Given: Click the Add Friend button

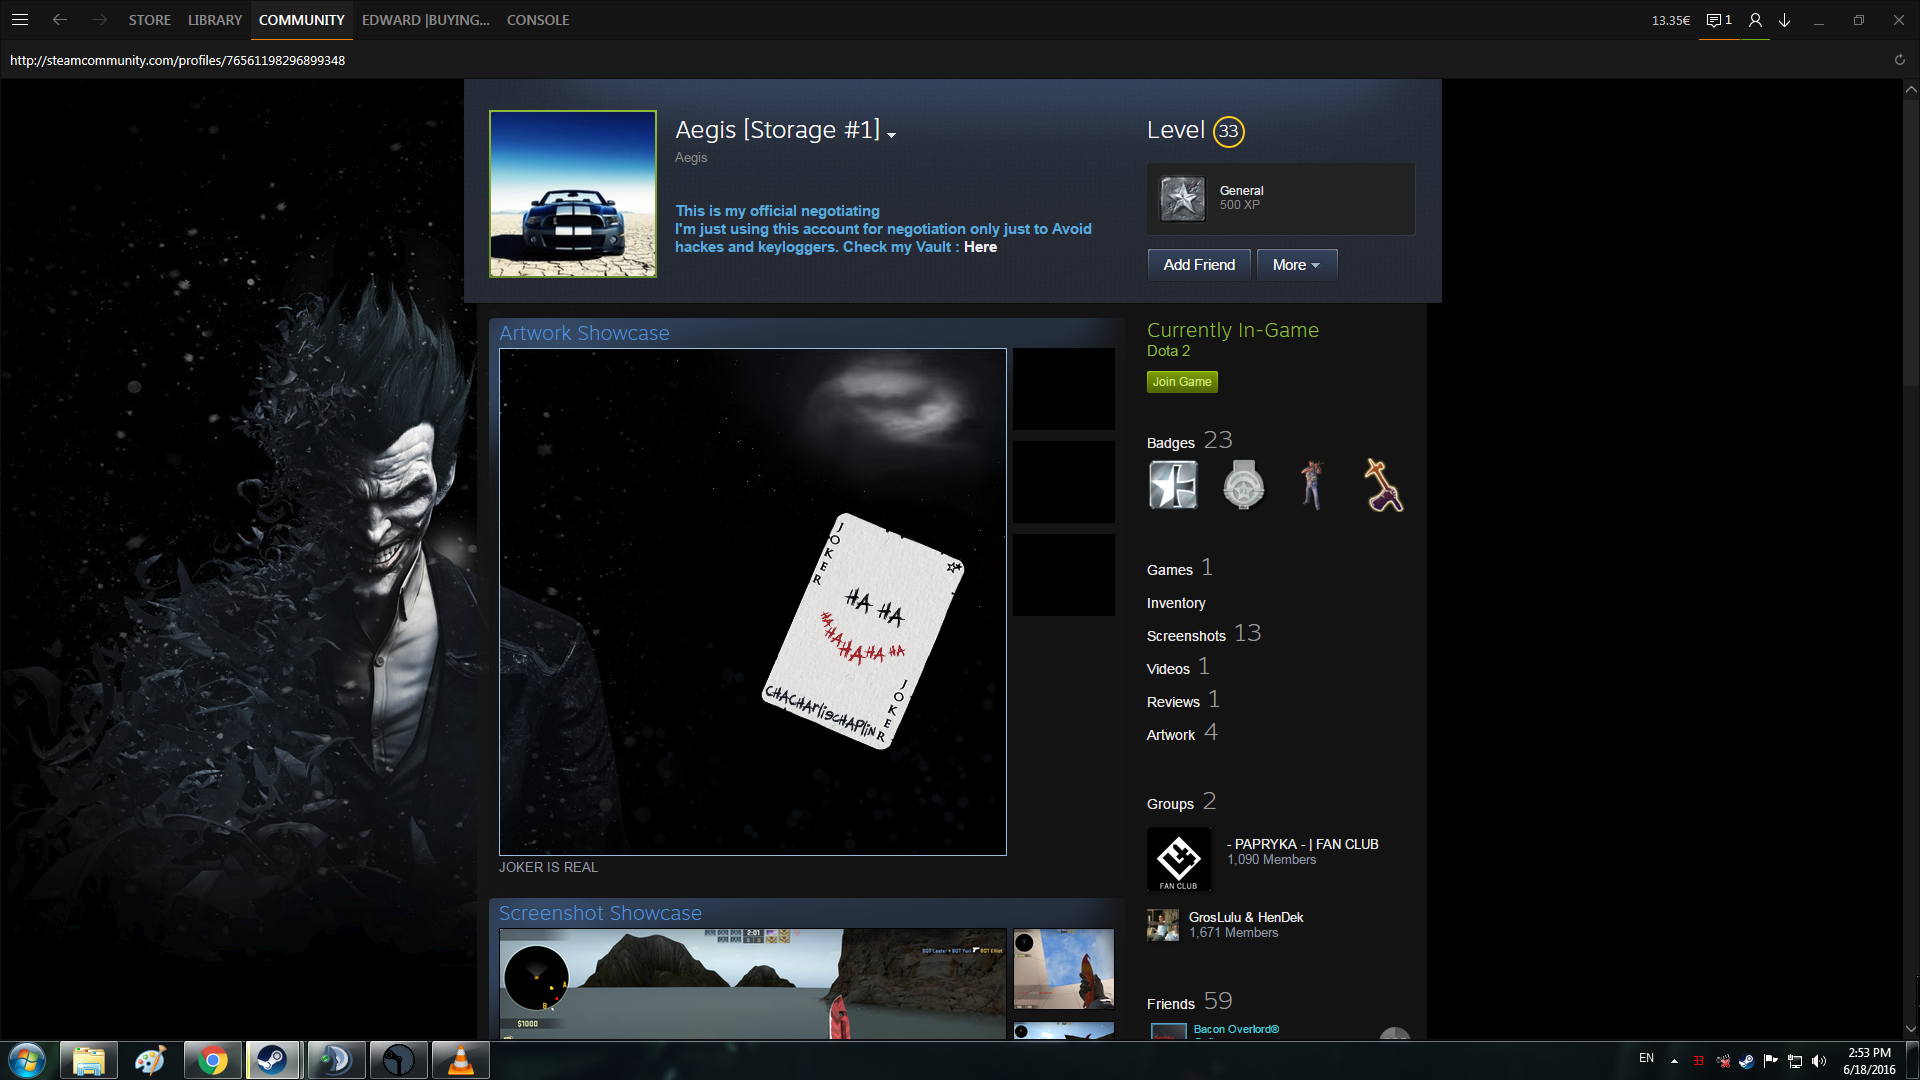Looking at the screenshot, I should click(x=1198, y=265).
